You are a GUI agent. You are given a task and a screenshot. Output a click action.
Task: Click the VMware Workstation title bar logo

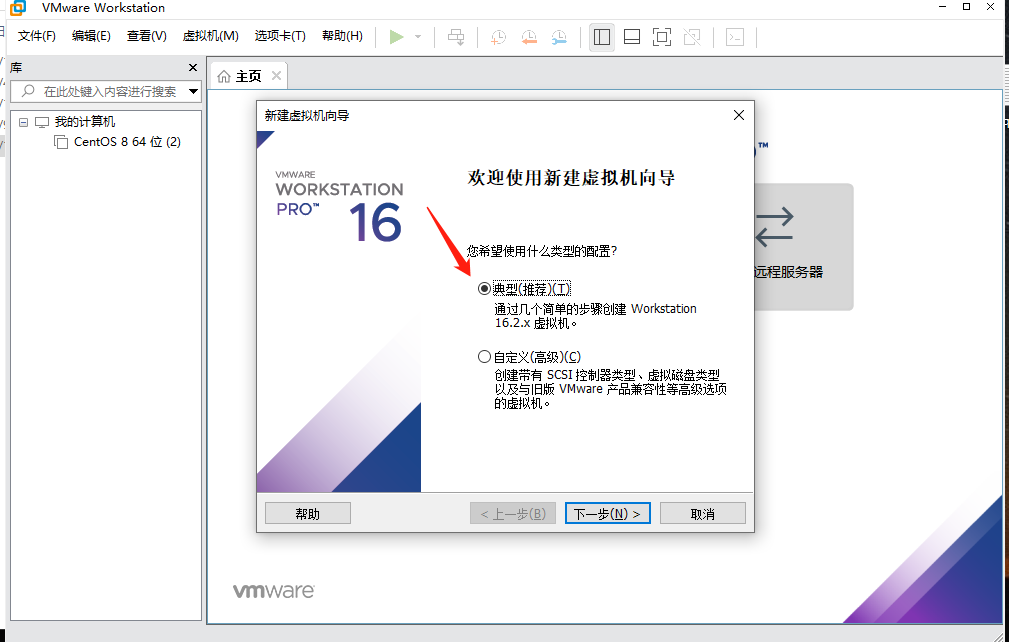pos(18,8)
